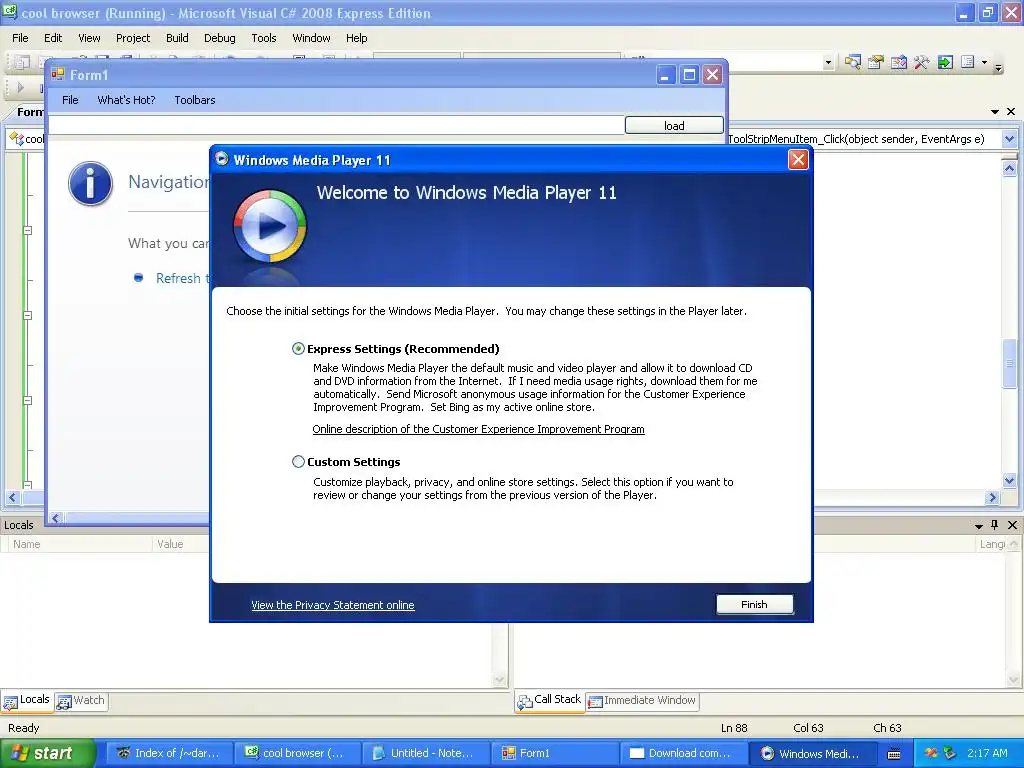Image resolution: width=1024 pixels, height=768 pixels.
Task: Click the code editor scroll down arrow
Action: pos(1009,481)
